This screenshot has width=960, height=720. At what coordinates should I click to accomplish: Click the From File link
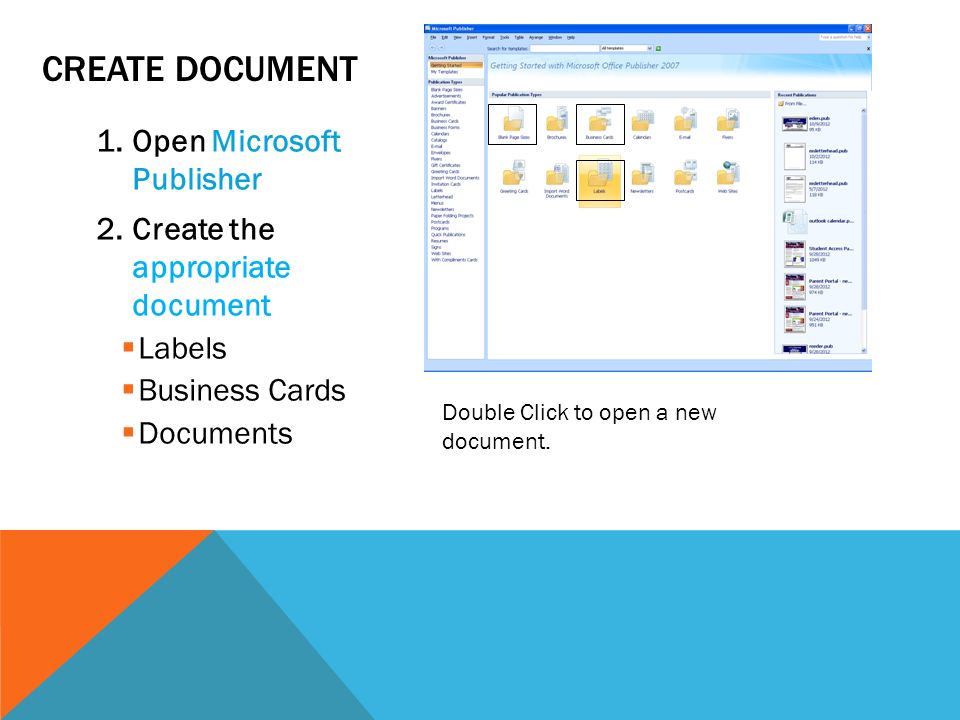pos(792,103)
